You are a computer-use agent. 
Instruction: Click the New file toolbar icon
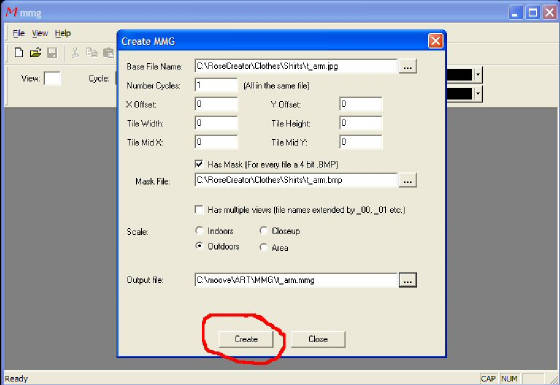(x=19, y=53)
